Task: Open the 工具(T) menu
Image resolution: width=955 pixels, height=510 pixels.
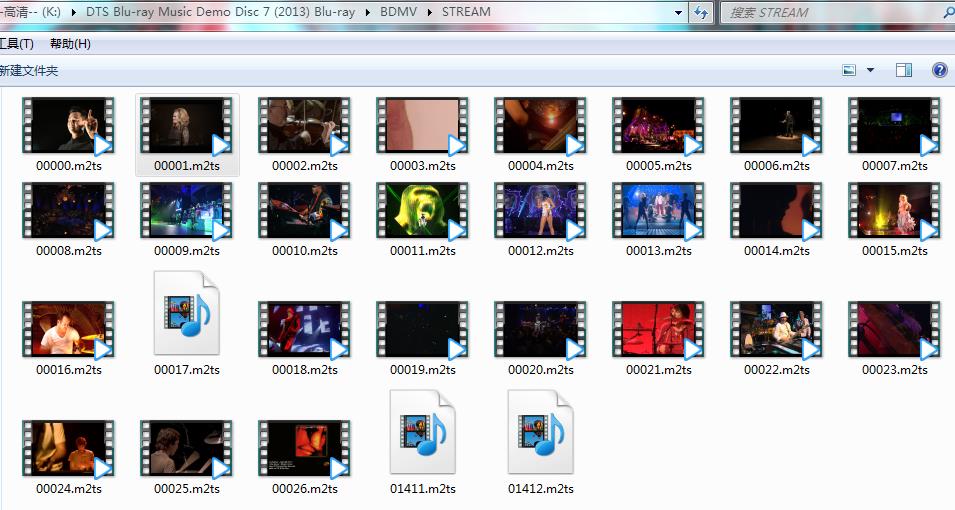Action: (15, 44)
